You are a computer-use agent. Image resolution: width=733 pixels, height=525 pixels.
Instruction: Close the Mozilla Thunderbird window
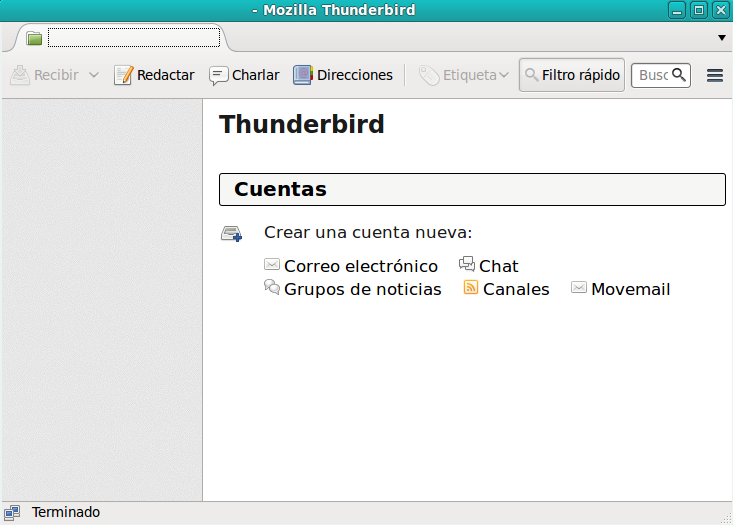tap(721, 10)
